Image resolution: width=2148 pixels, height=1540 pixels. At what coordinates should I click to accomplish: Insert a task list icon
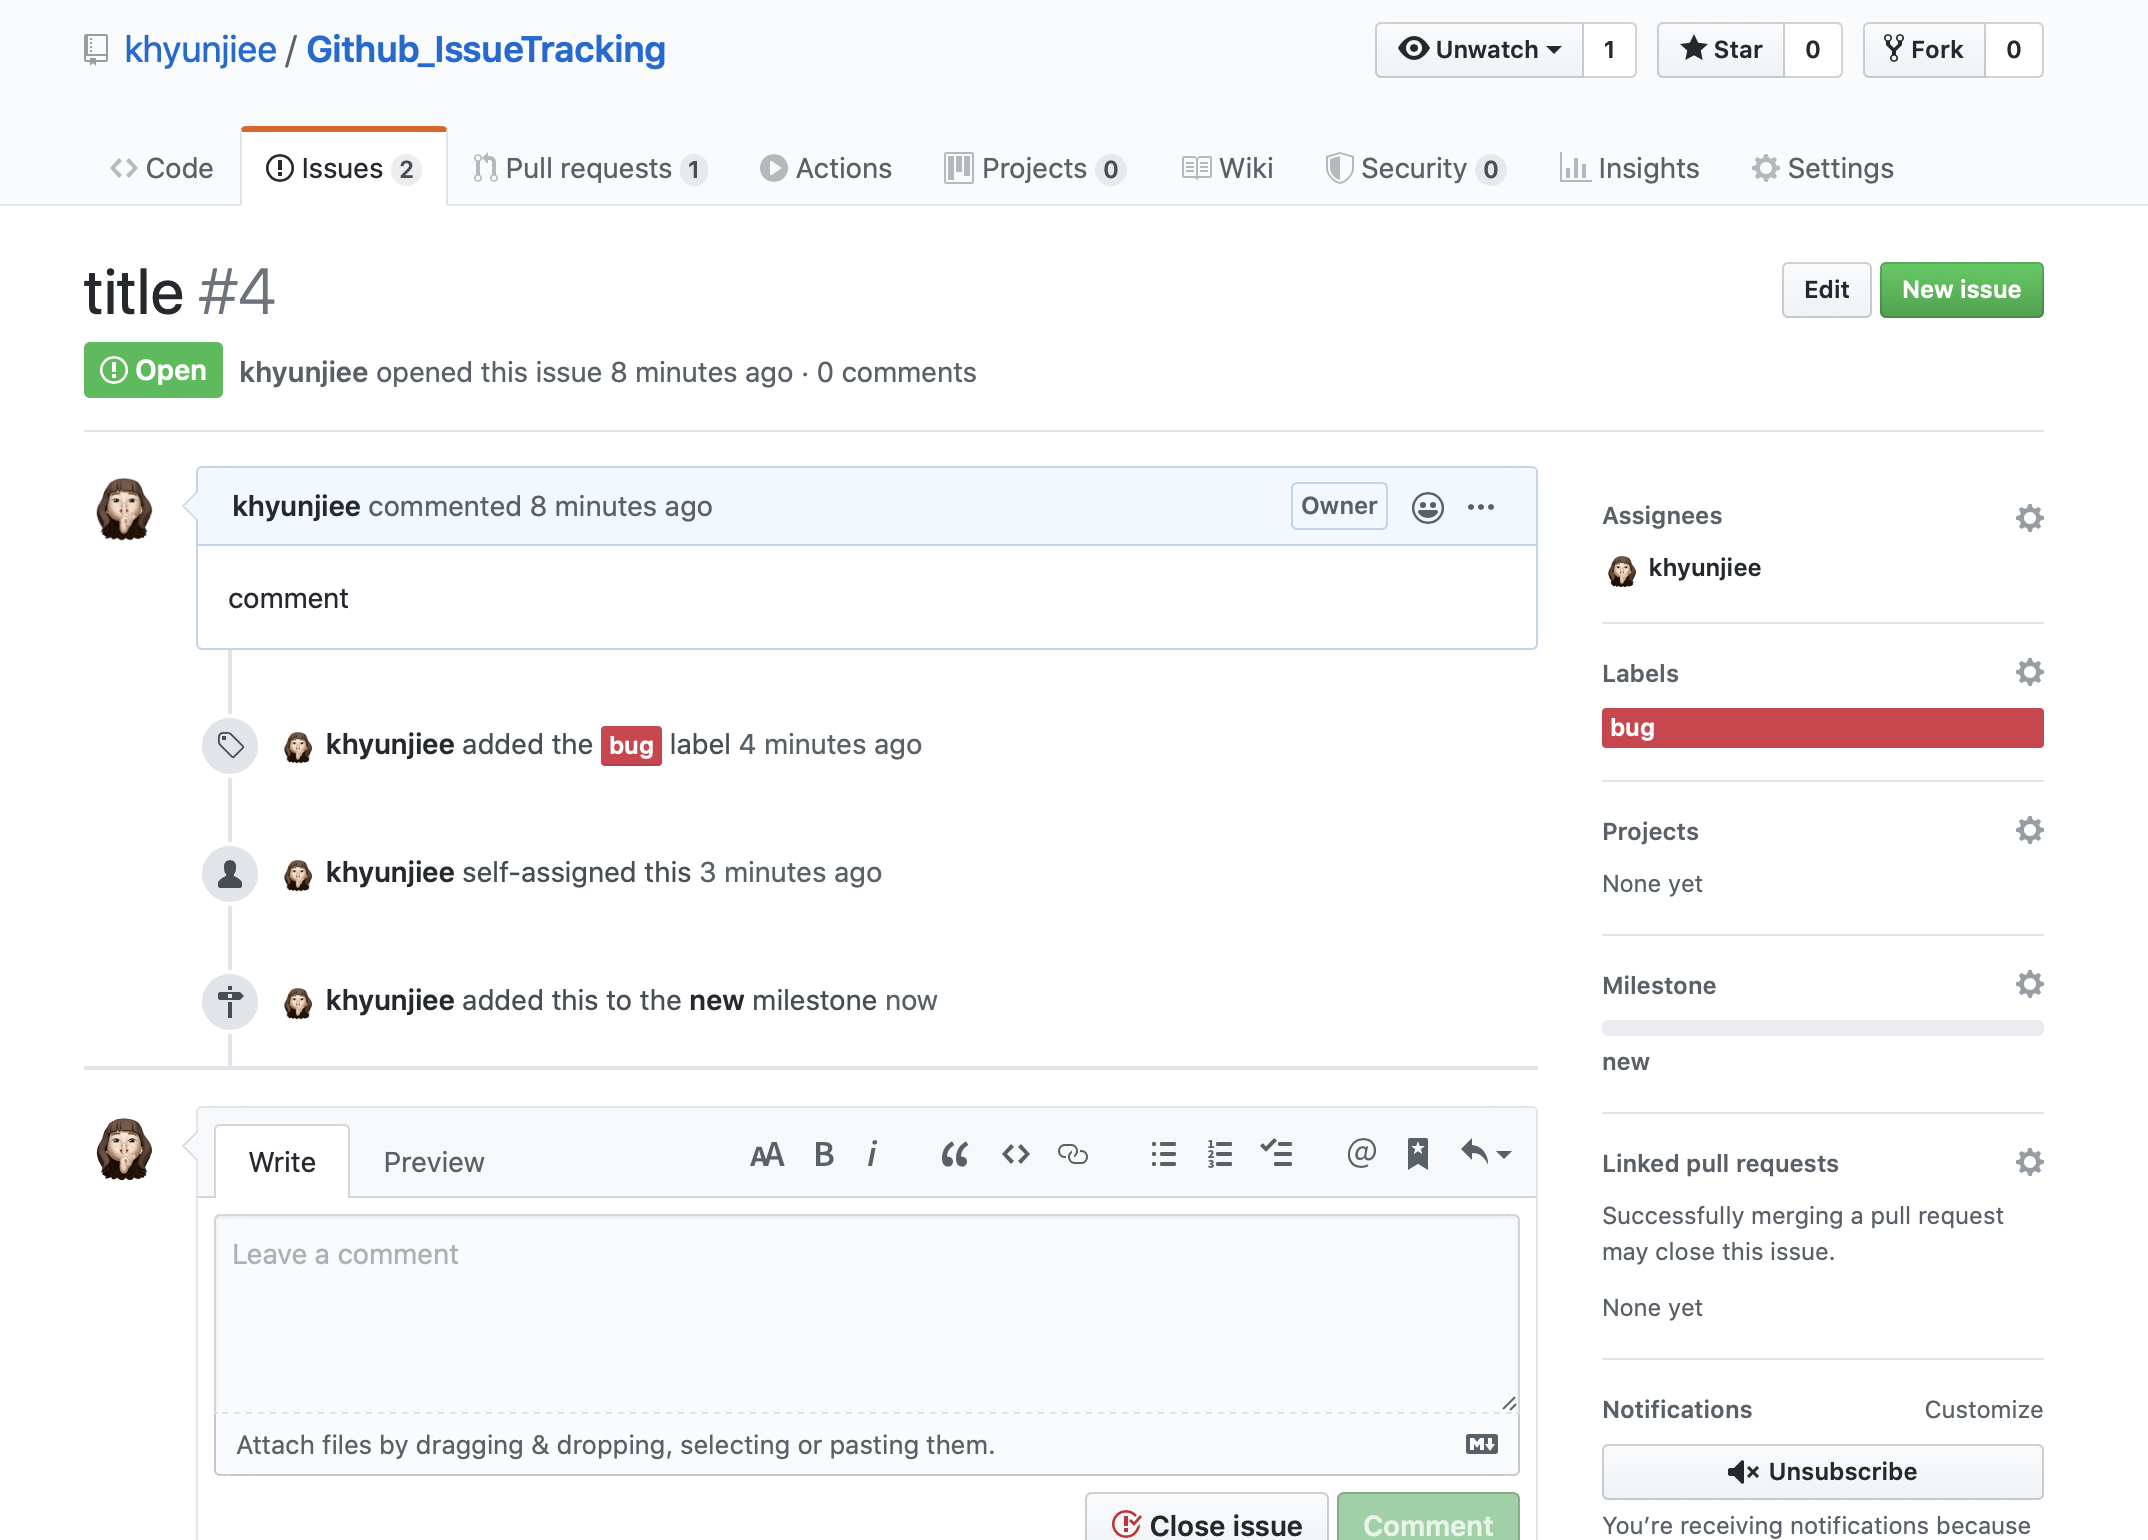[x=1276, y=1154]
